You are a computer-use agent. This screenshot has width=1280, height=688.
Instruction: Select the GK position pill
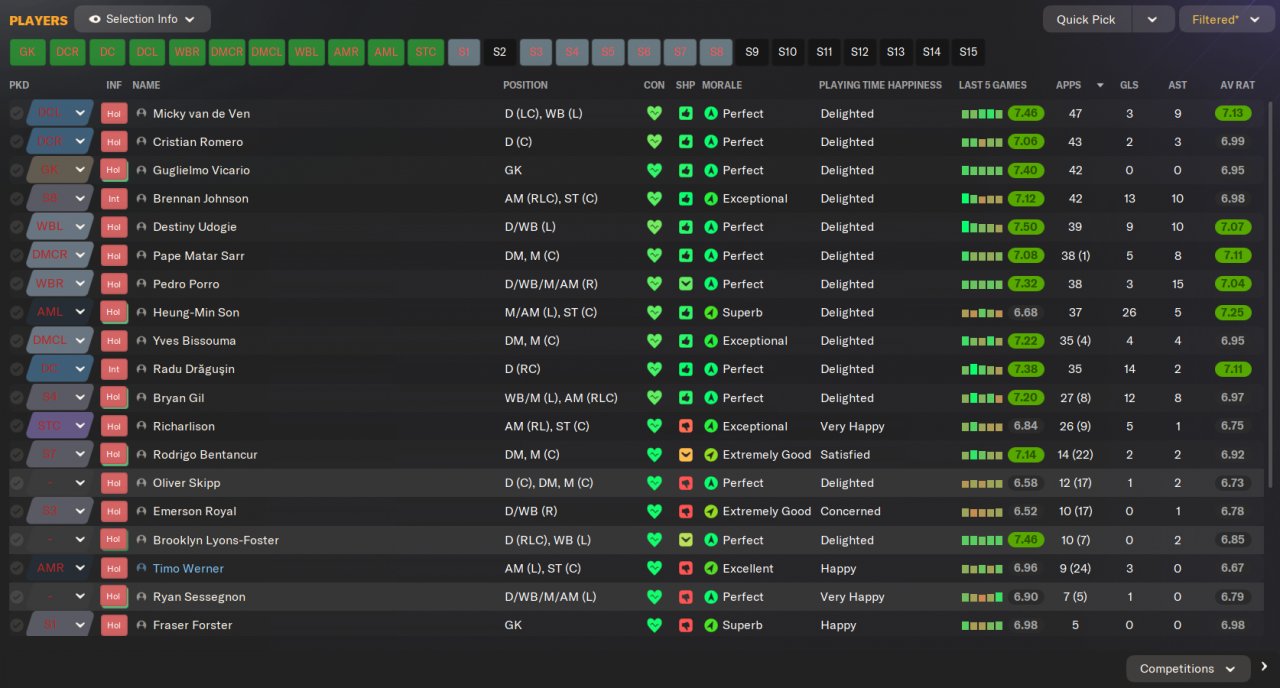[27, 52]
